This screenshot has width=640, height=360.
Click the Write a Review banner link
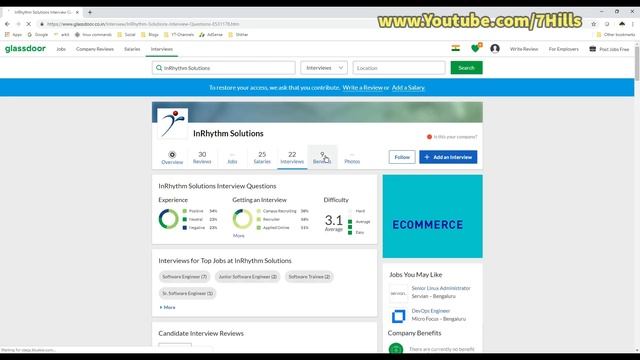point(362,87)
